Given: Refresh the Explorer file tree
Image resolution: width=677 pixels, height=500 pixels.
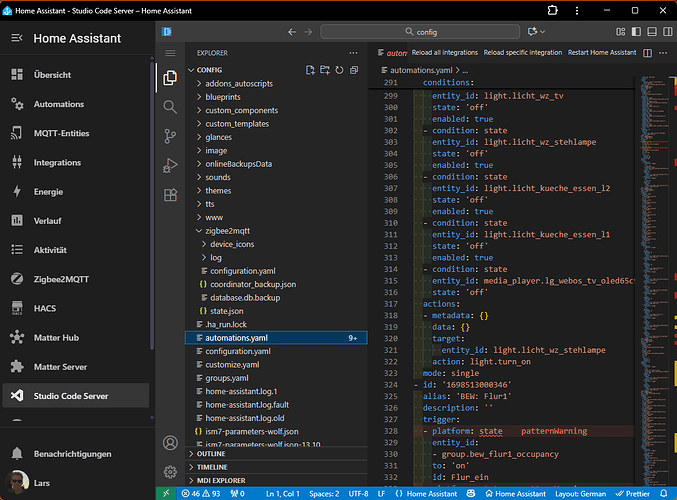Looking at the screenshot, I should (x=340, y=70).
